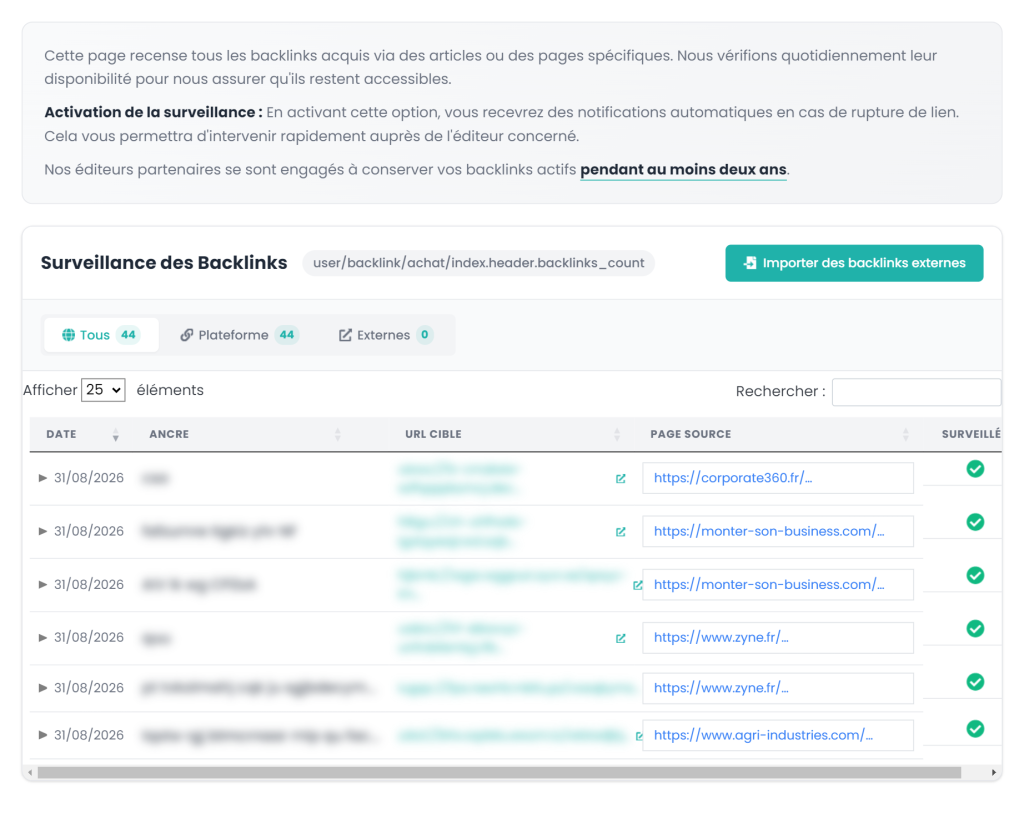The width and height of the screenshot is (1024, 824).
Task: Expand the agri-industries.com row
Action: click(x=43, y=735)
